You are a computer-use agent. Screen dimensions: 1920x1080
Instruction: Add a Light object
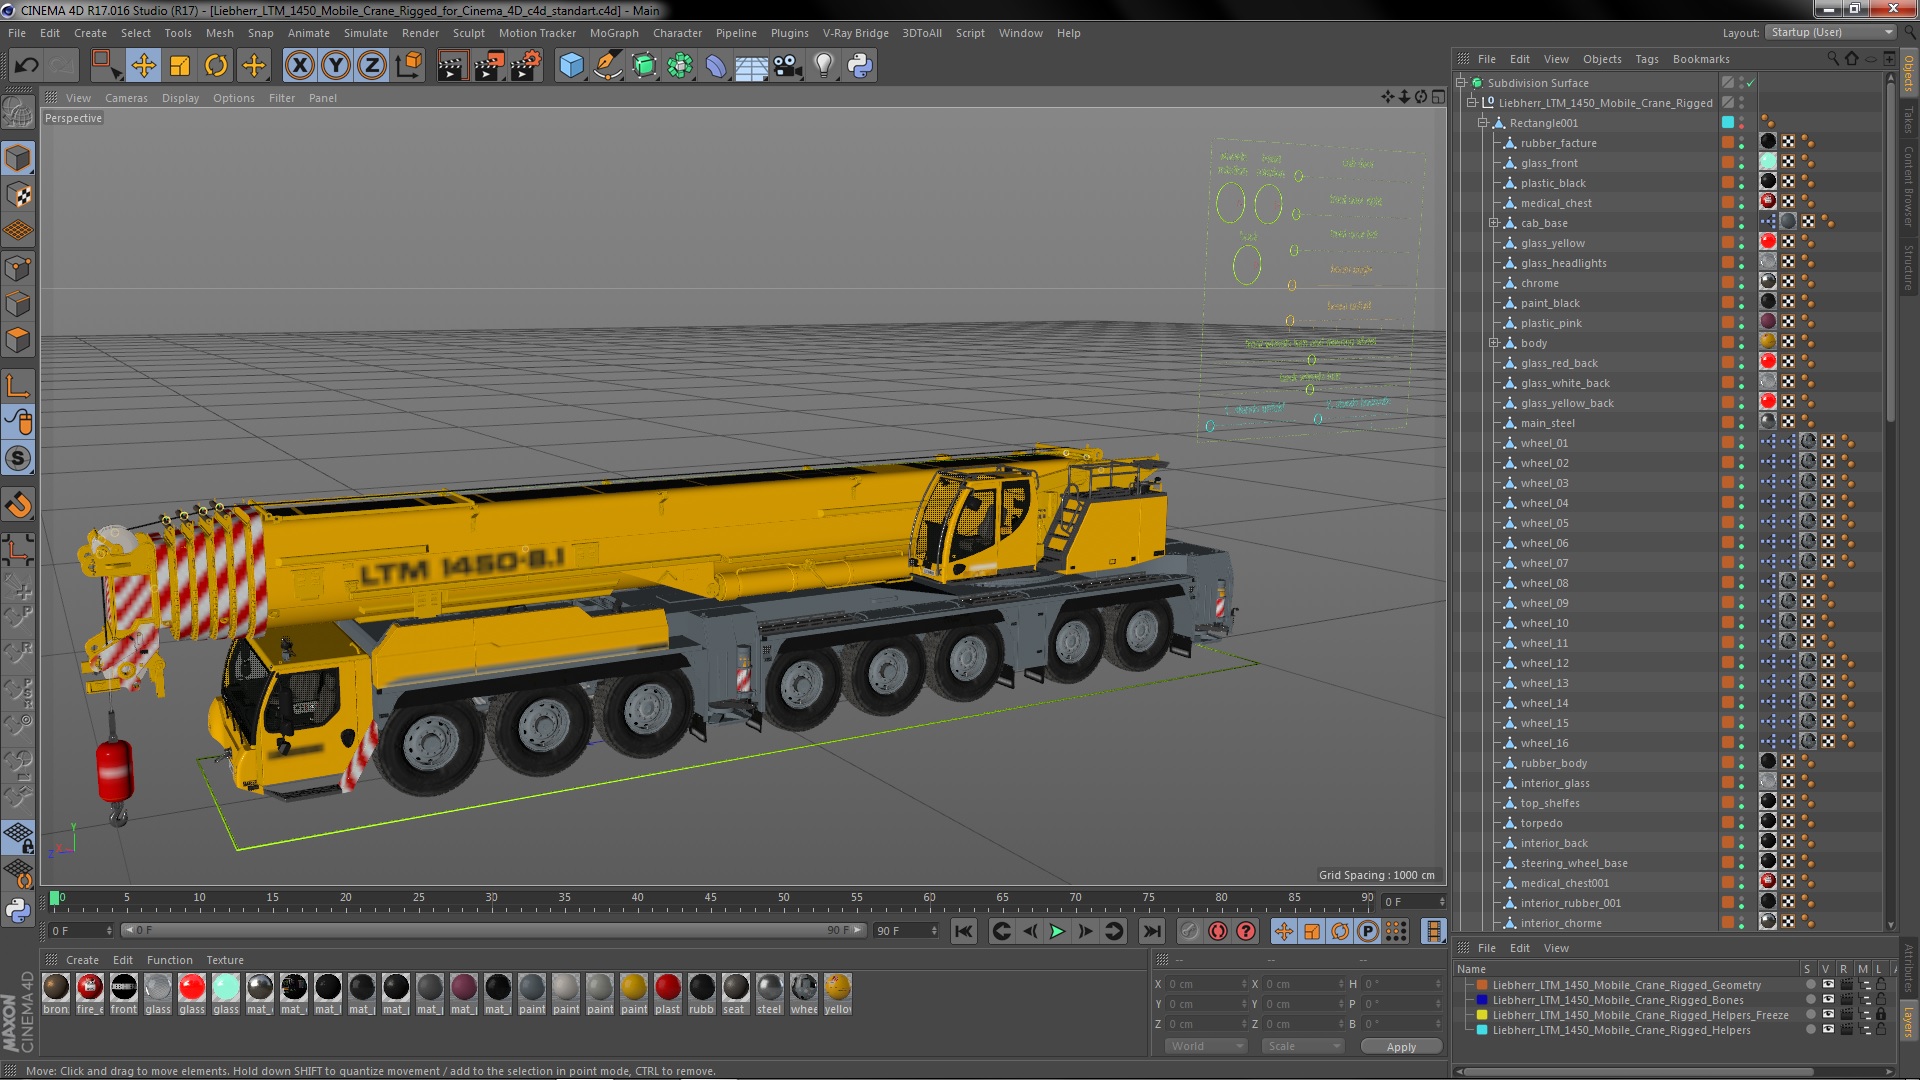point(824,66)
